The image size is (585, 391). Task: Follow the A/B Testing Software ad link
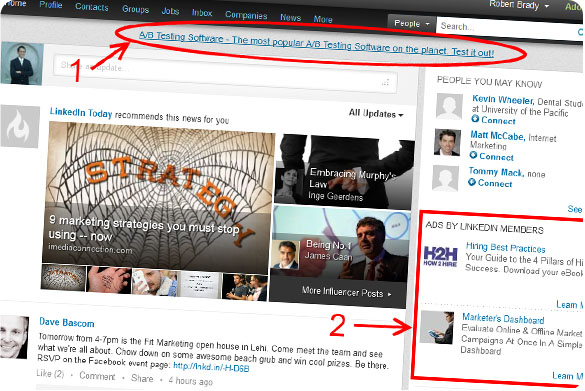pos(316,45)
